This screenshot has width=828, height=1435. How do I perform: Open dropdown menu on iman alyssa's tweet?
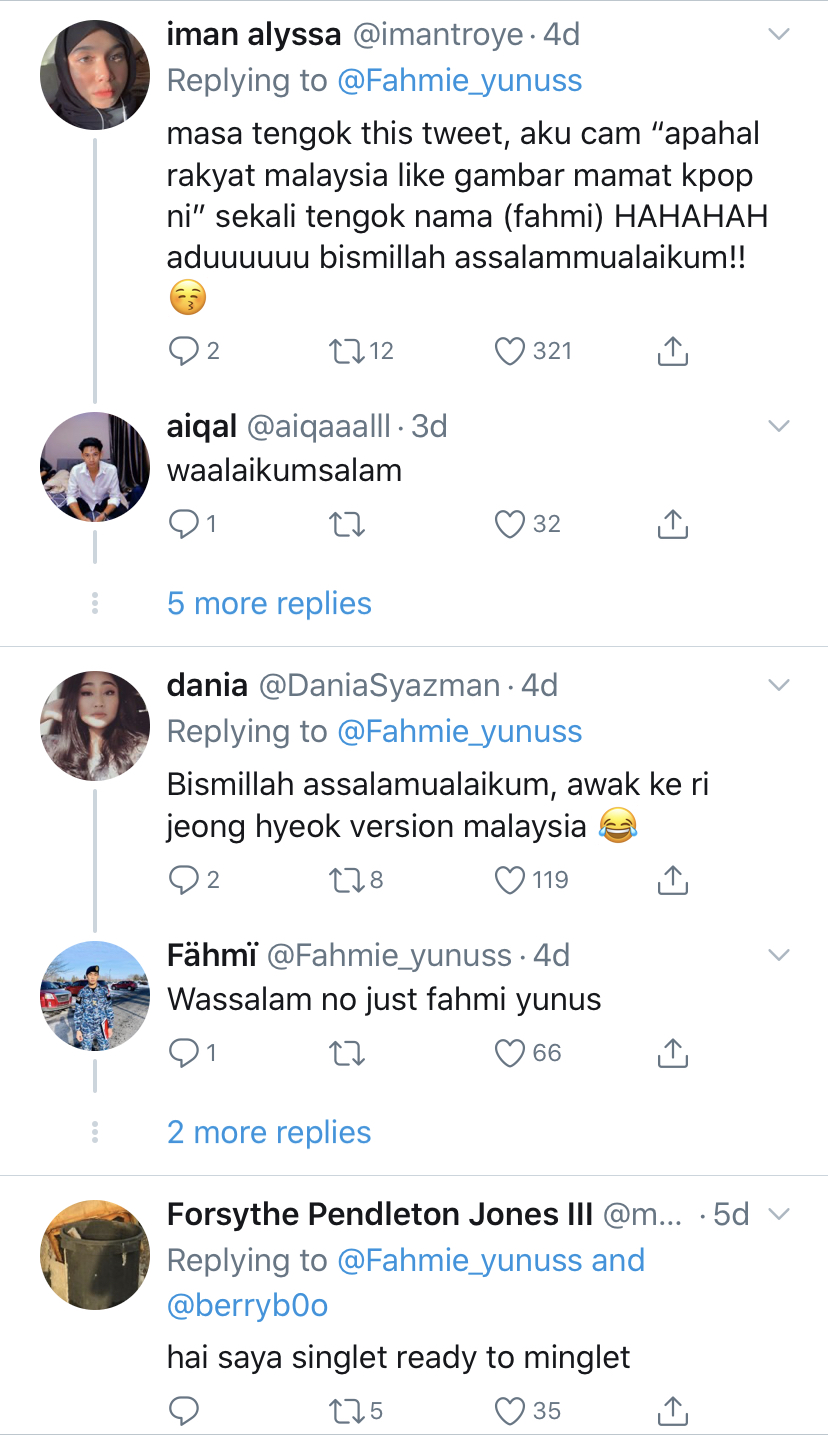[x=778, y=35]
